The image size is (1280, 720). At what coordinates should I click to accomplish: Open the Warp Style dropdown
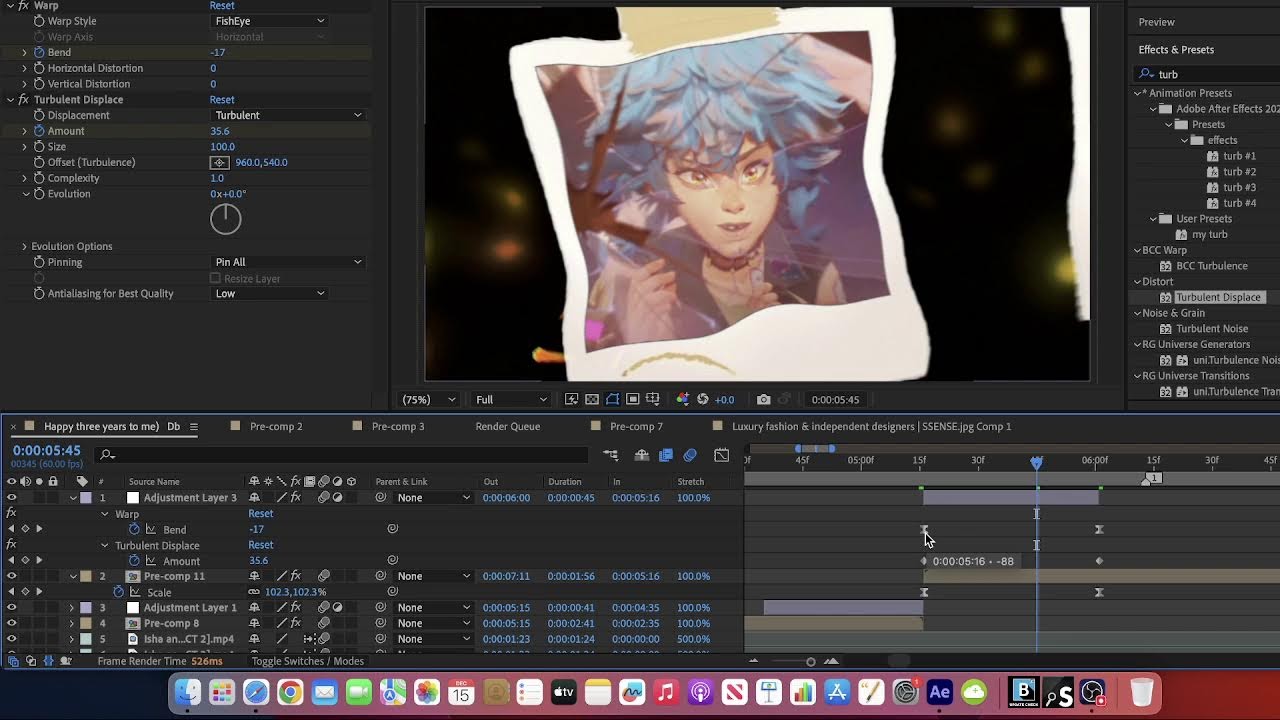tap(270, 21)
